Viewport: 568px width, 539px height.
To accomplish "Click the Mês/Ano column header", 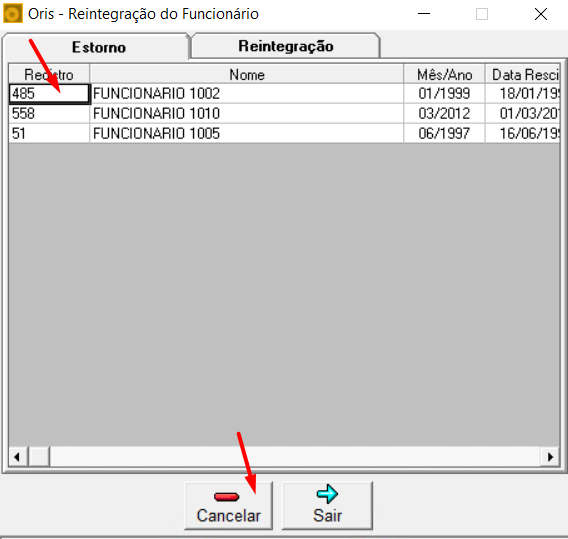I will click(444, 75).
